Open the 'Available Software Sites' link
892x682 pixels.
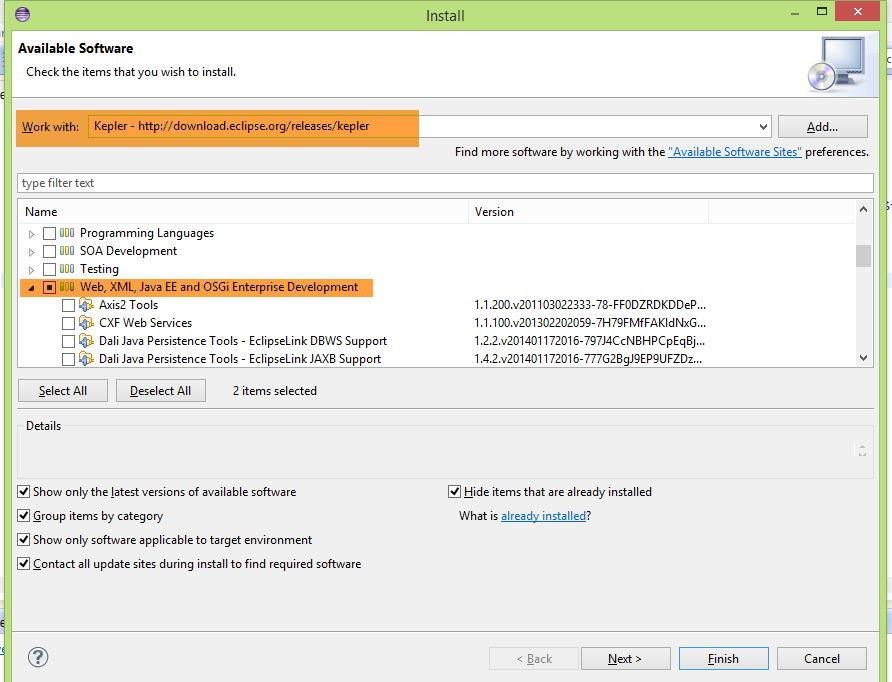tap(735, 152)
